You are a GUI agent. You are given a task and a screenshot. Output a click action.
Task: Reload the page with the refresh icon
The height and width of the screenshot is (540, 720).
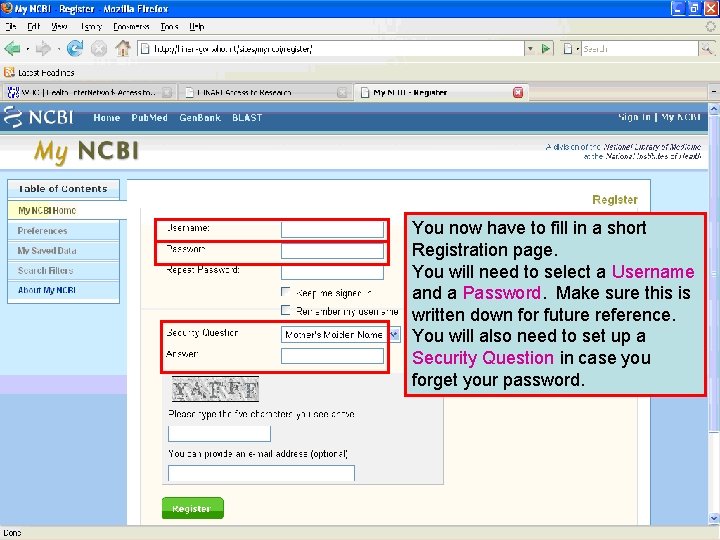75,48
